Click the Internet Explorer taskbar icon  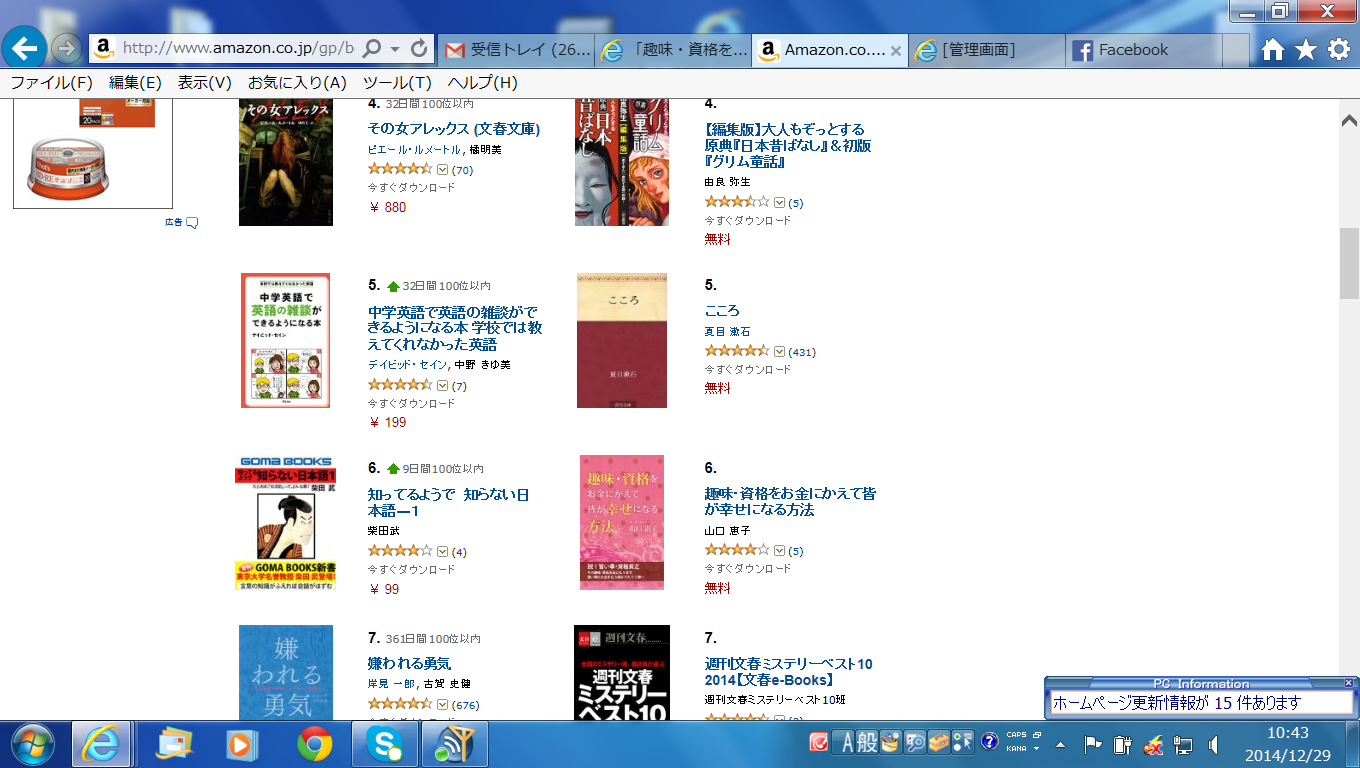coord(101,744)
